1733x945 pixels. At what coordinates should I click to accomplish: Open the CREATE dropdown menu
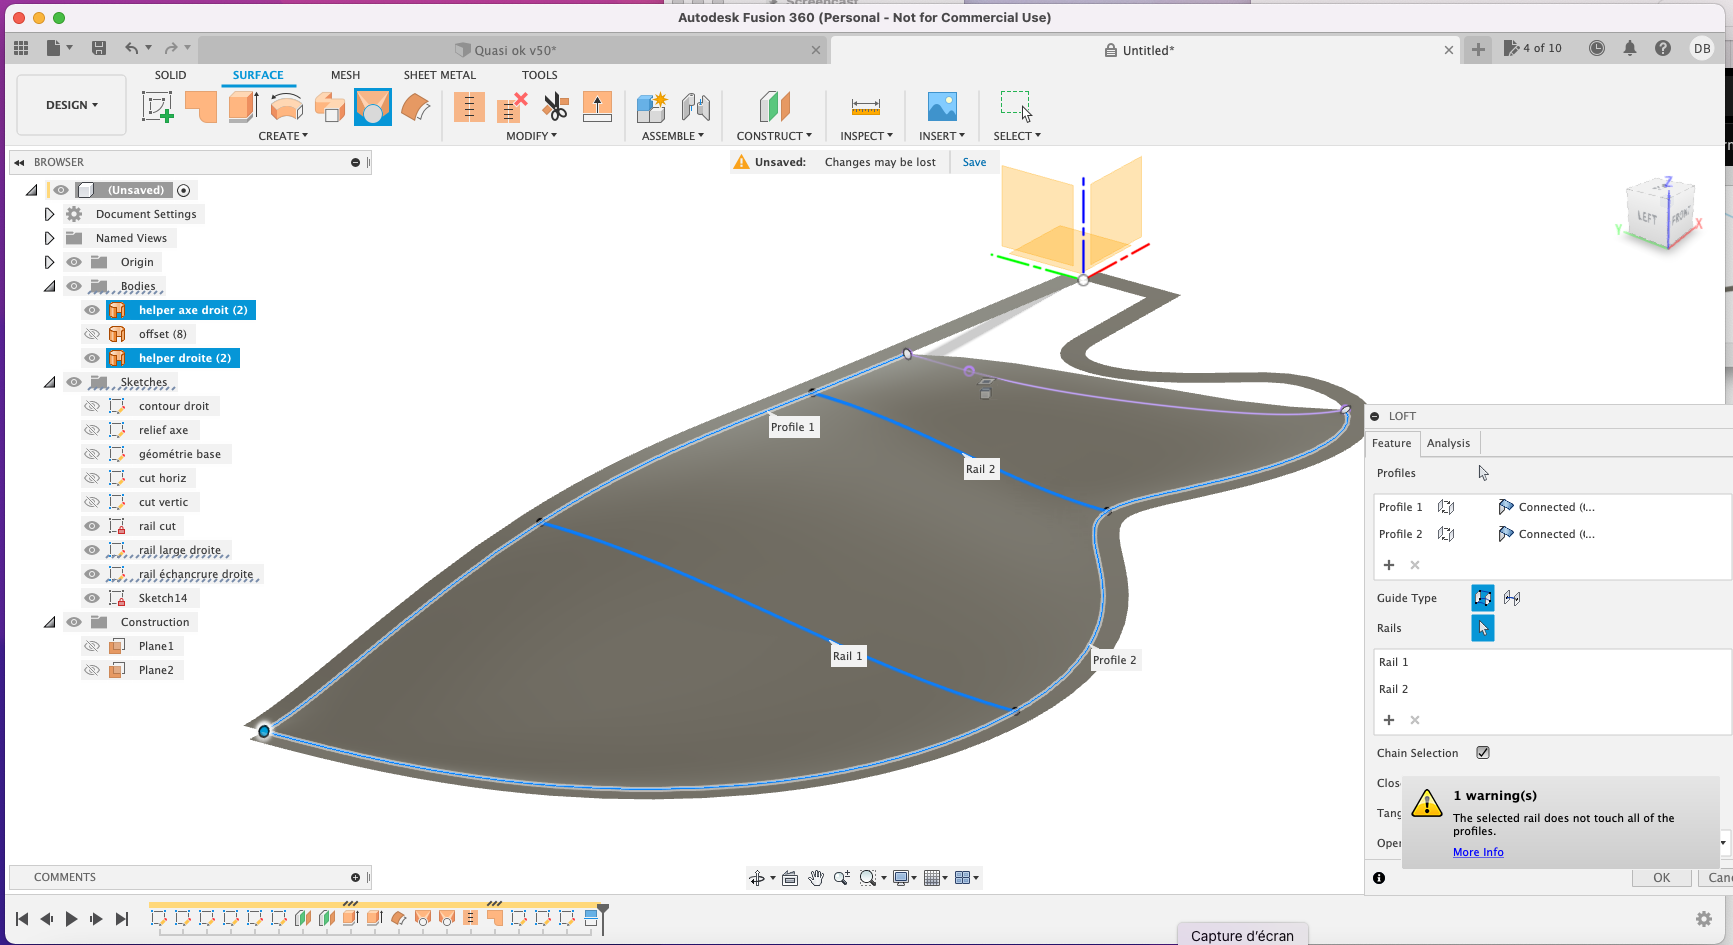coord(283,136)
